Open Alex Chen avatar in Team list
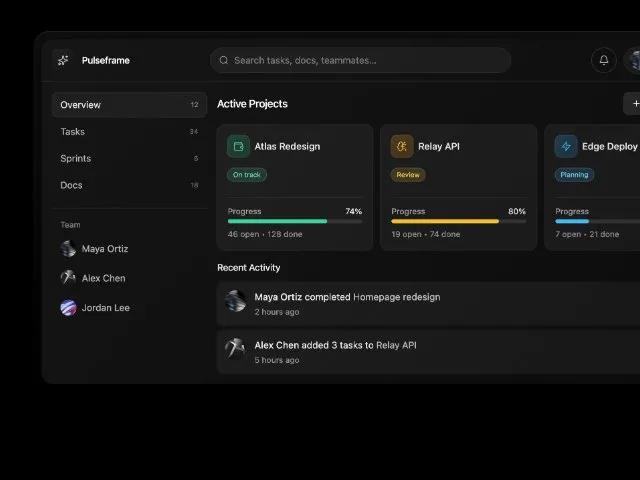Screen dimensions: 640x480 click(68, 278)
